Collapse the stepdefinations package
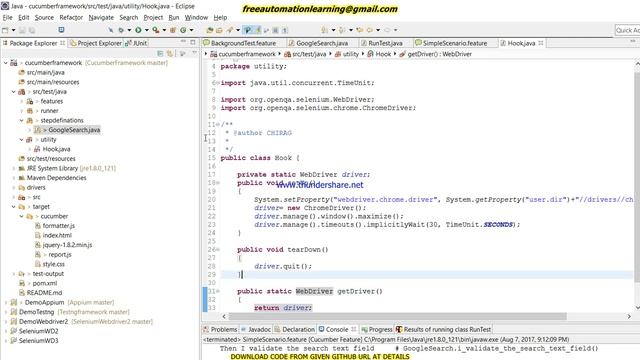 click(22, 120)
